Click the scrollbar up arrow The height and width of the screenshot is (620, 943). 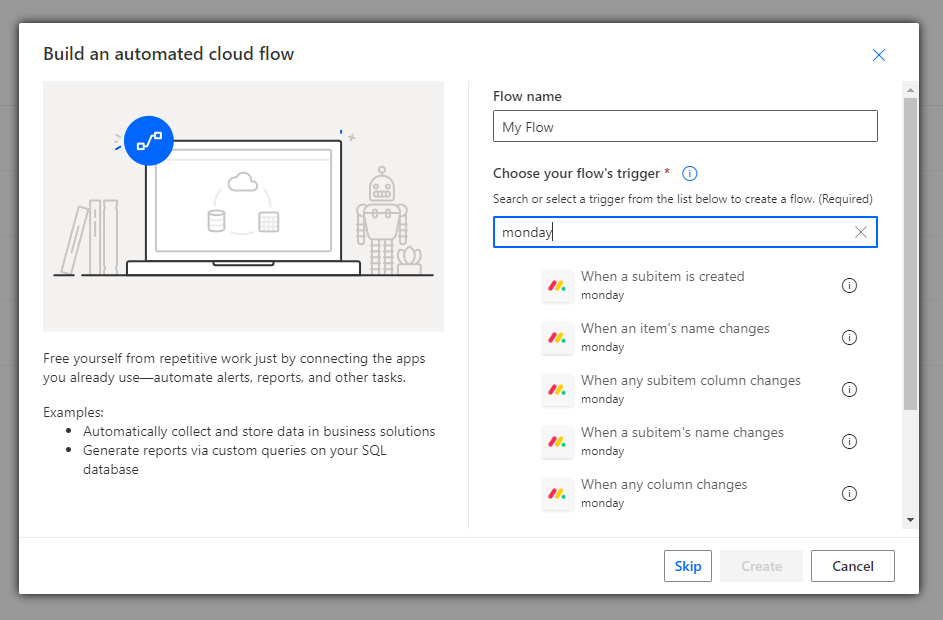pos(910,90)
